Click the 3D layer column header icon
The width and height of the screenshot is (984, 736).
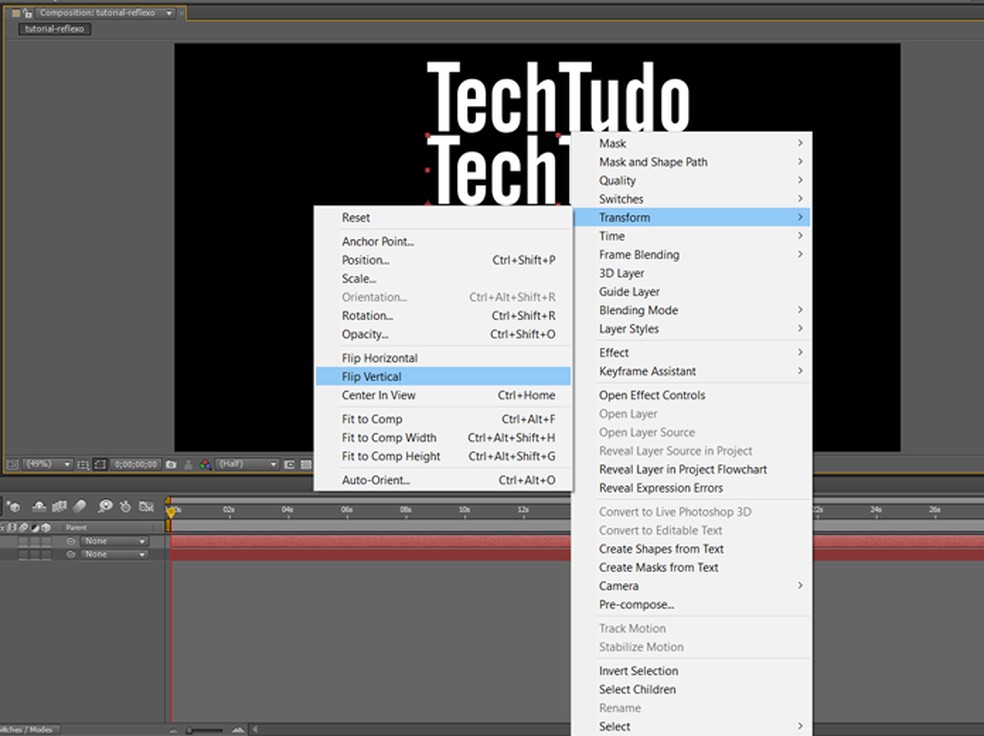point(46,528)
